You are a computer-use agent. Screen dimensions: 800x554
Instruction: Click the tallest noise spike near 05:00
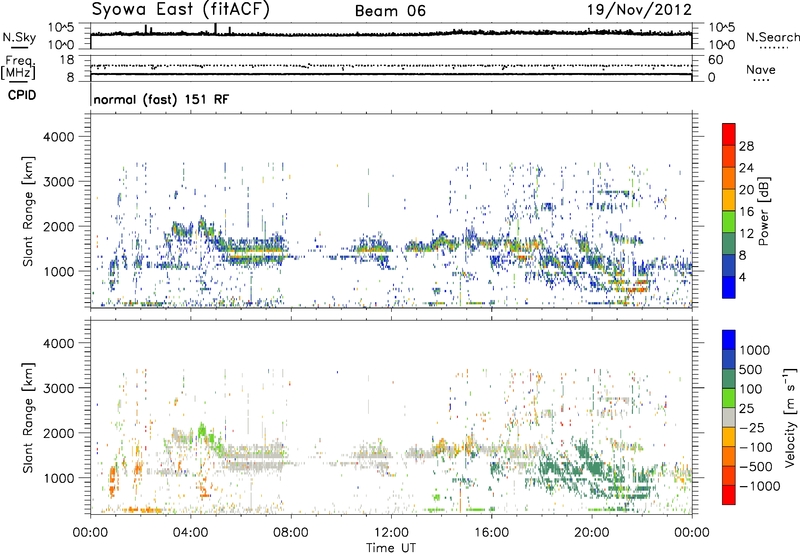point(215,29)
